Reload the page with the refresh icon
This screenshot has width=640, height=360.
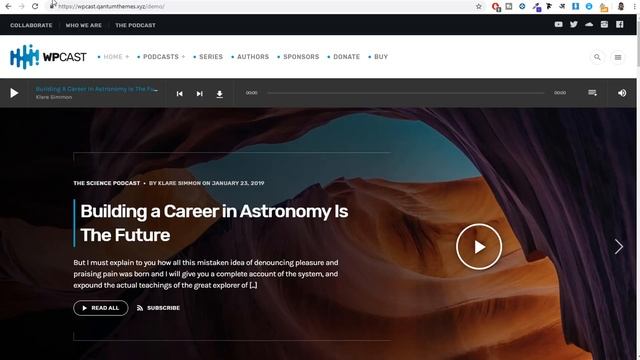point(35,6)
